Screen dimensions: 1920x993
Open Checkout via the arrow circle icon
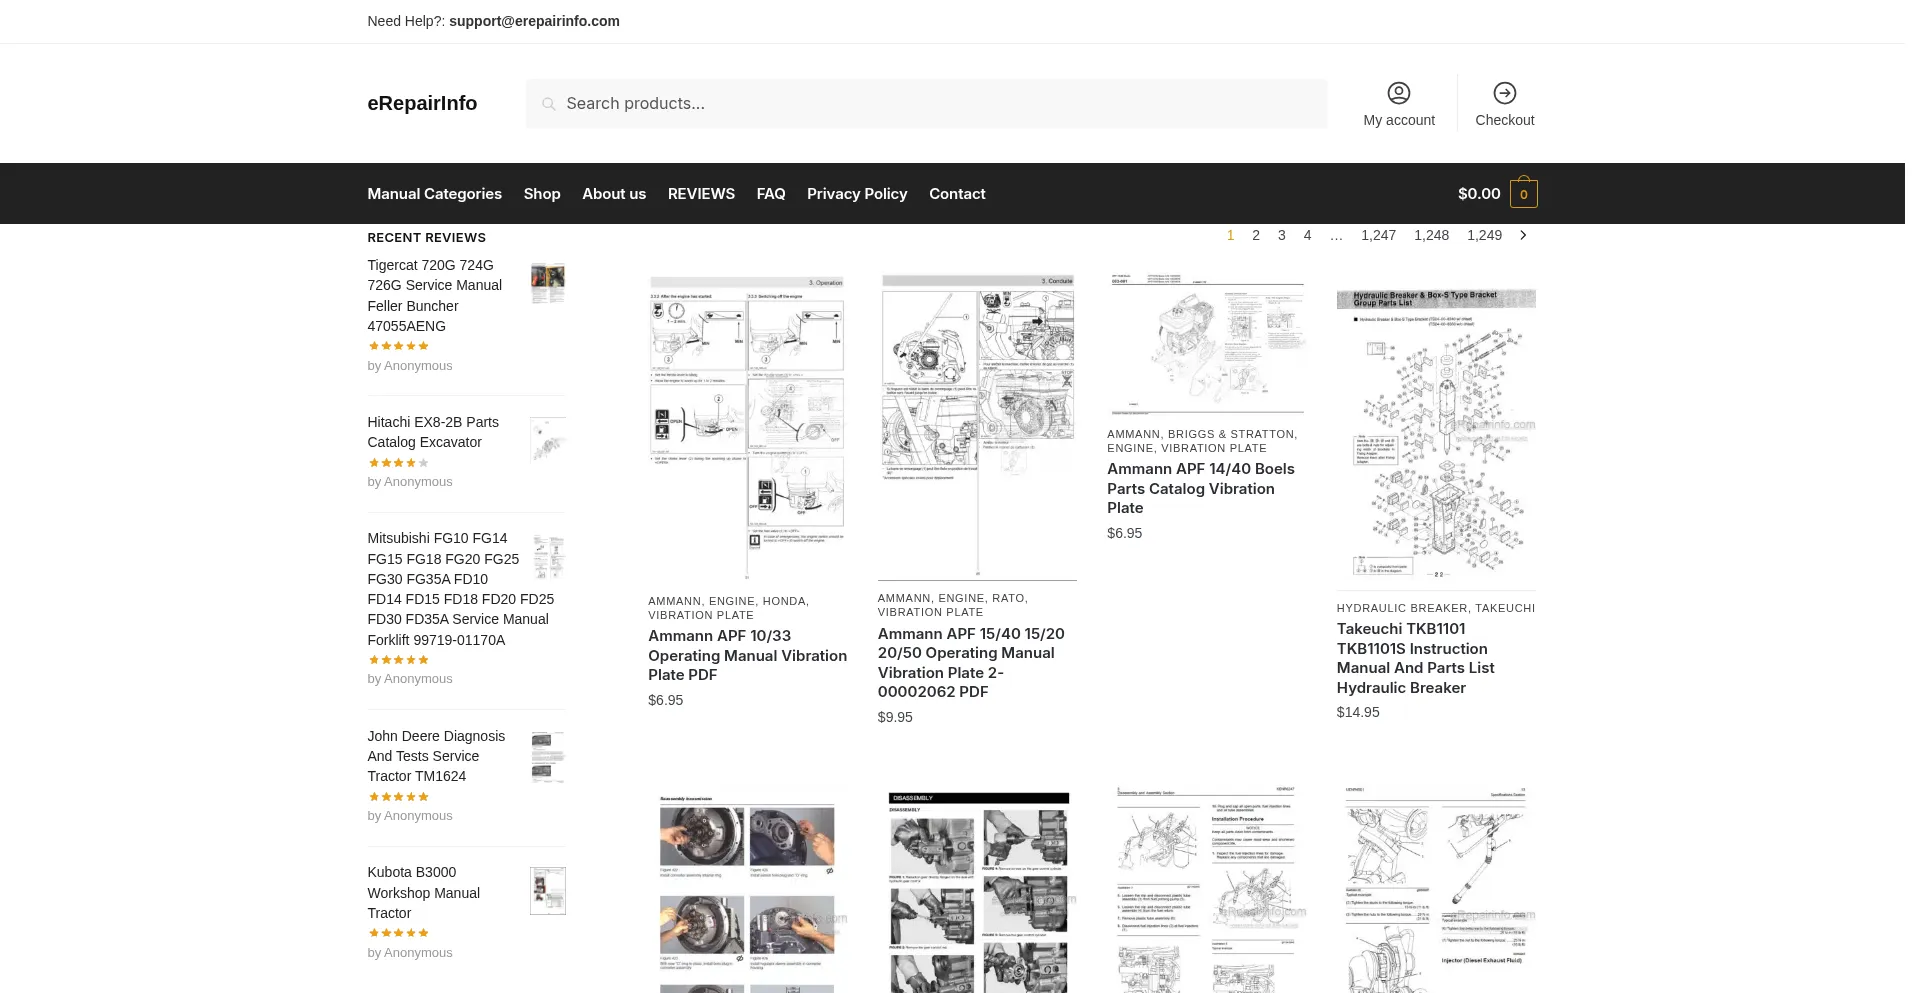pos(1504,93)
